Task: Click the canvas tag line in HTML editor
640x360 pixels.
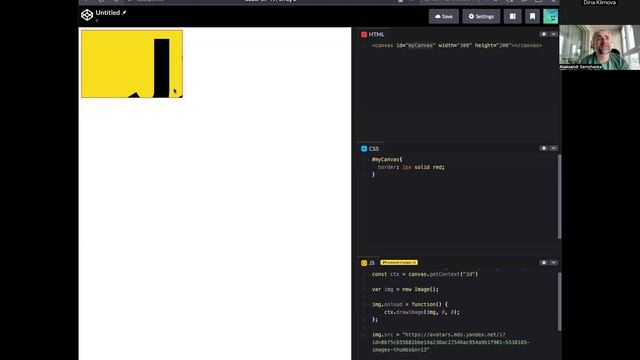Action: pyautogui.click(x=457, y=45)
